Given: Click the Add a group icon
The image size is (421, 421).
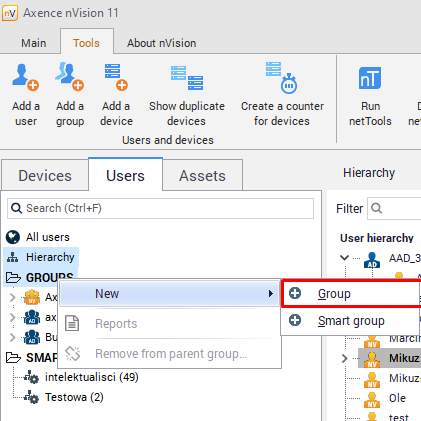Looking at the screenshot, I should point(69,77).
